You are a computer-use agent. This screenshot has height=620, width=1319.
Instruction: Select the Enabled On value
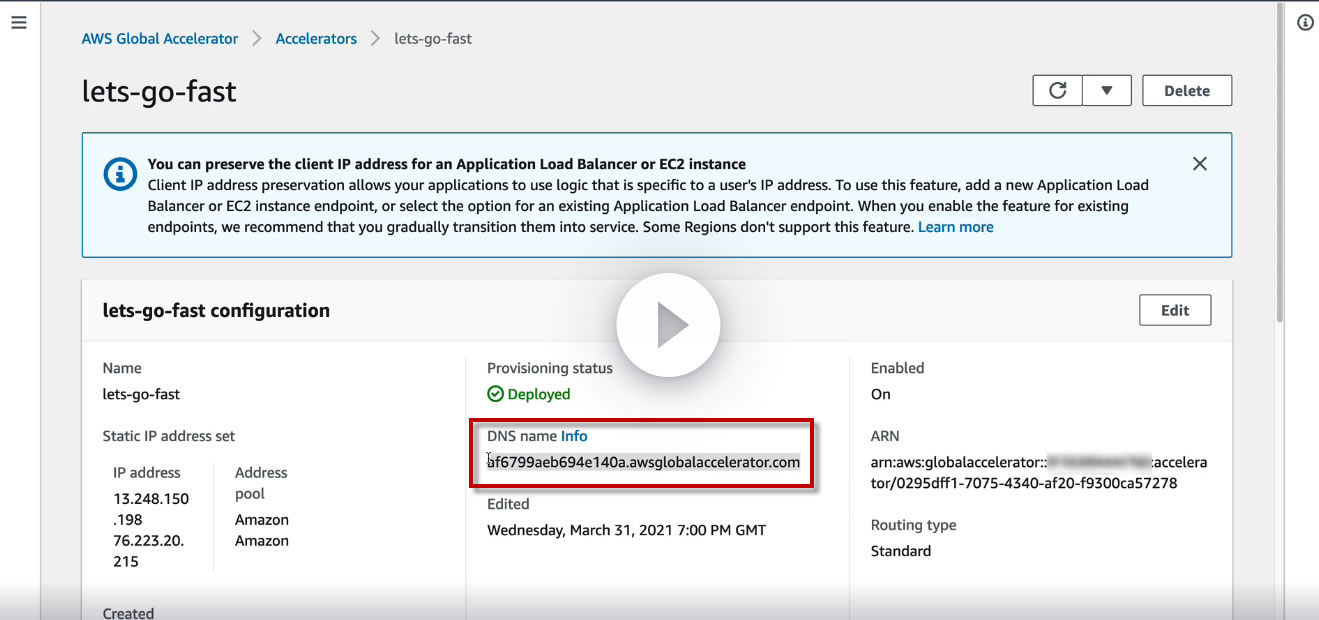(881, 394)
